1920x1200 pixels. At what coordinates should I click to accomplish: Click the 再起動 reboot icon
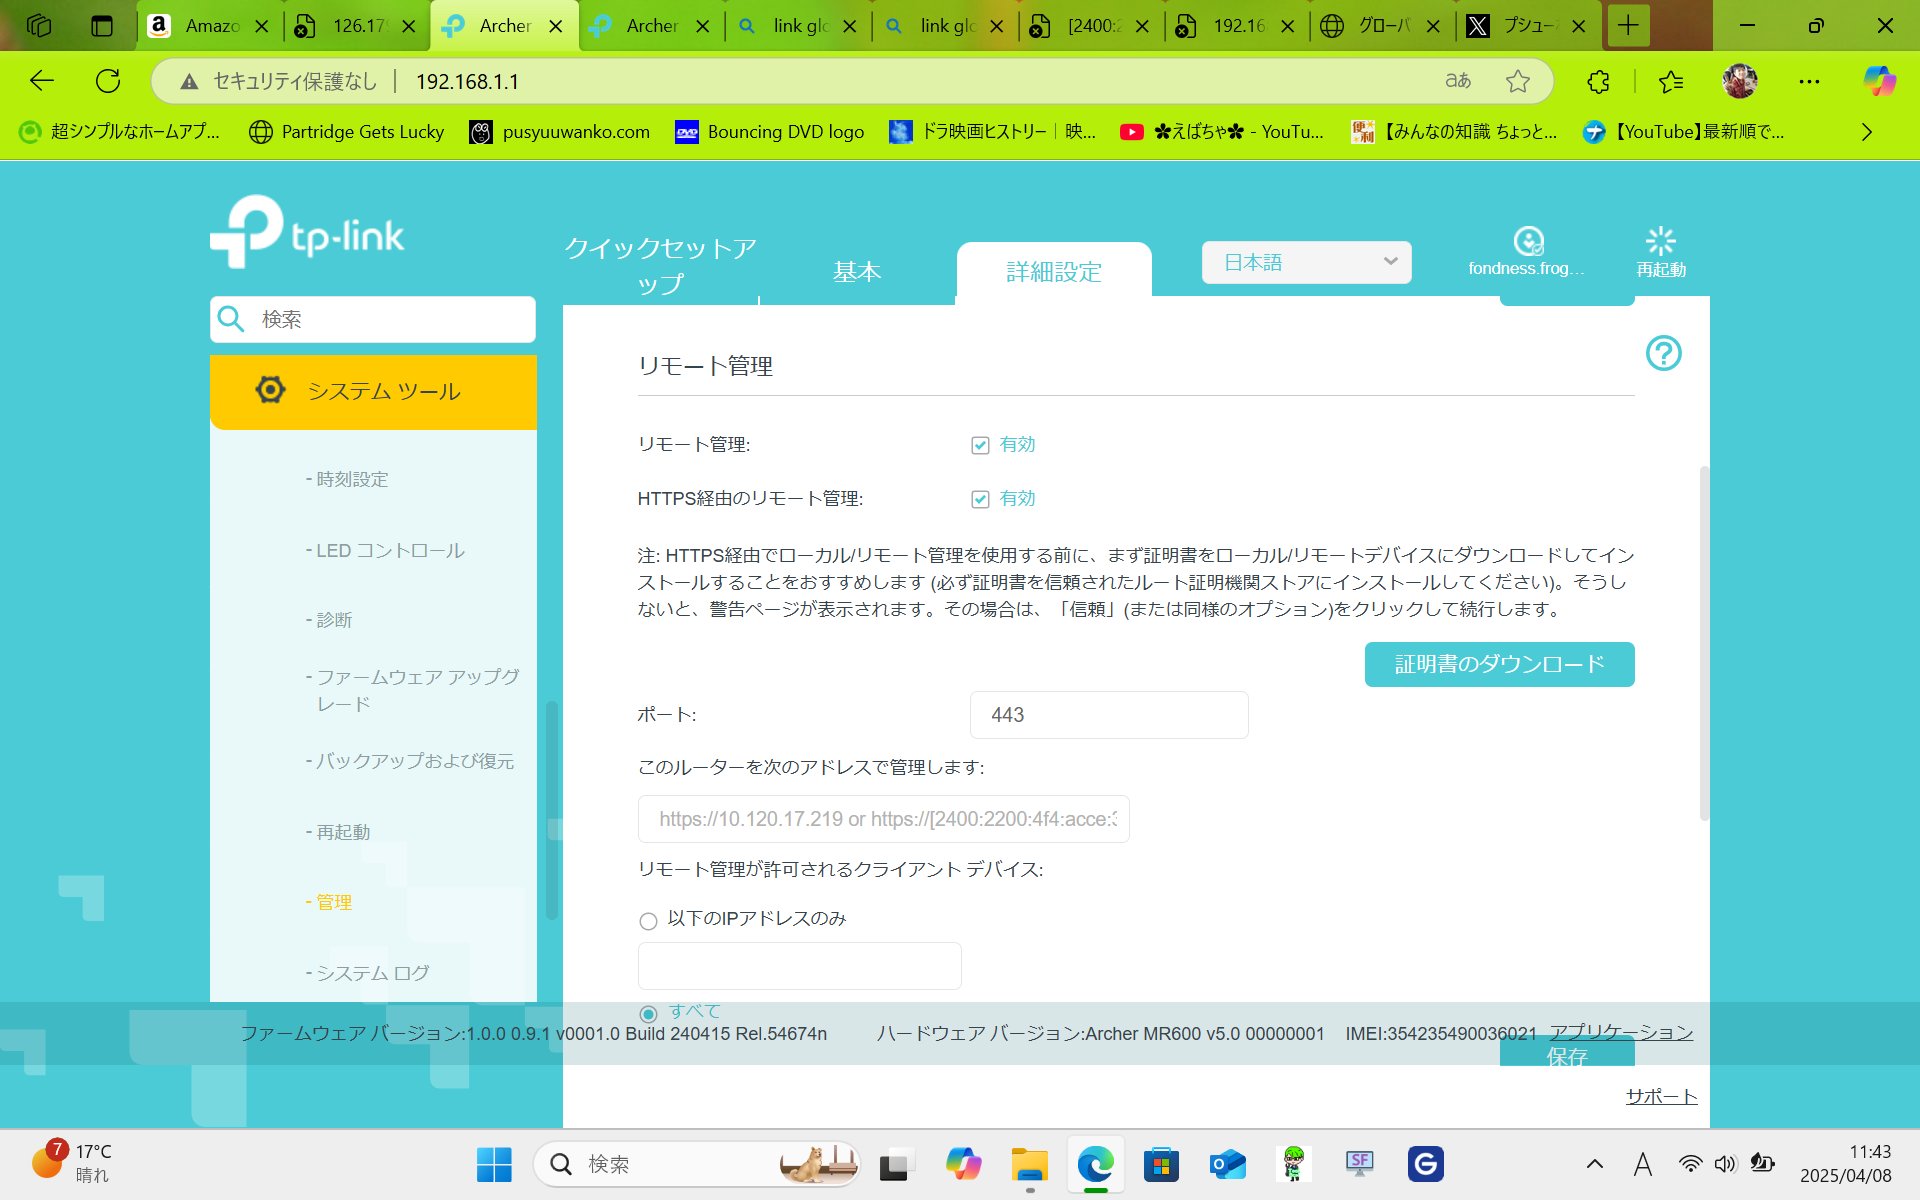tap(1660, 241)
